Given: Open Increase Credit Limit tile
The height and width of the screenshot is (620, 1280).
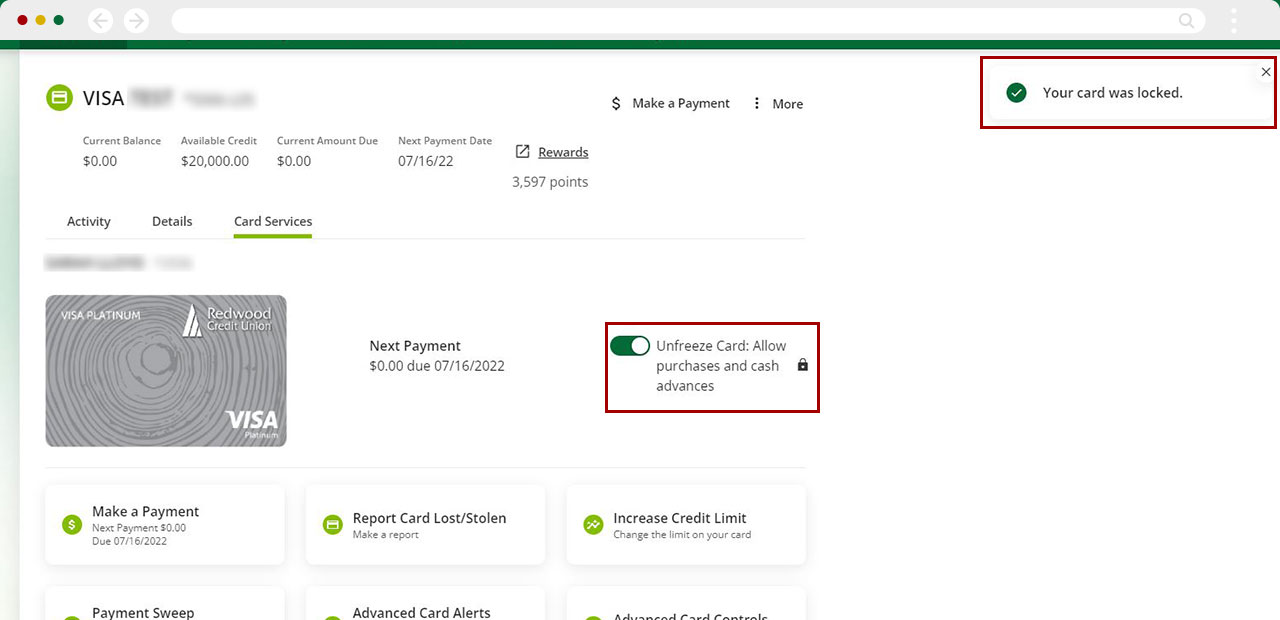Looking at the screenshot, I should 686,525.
